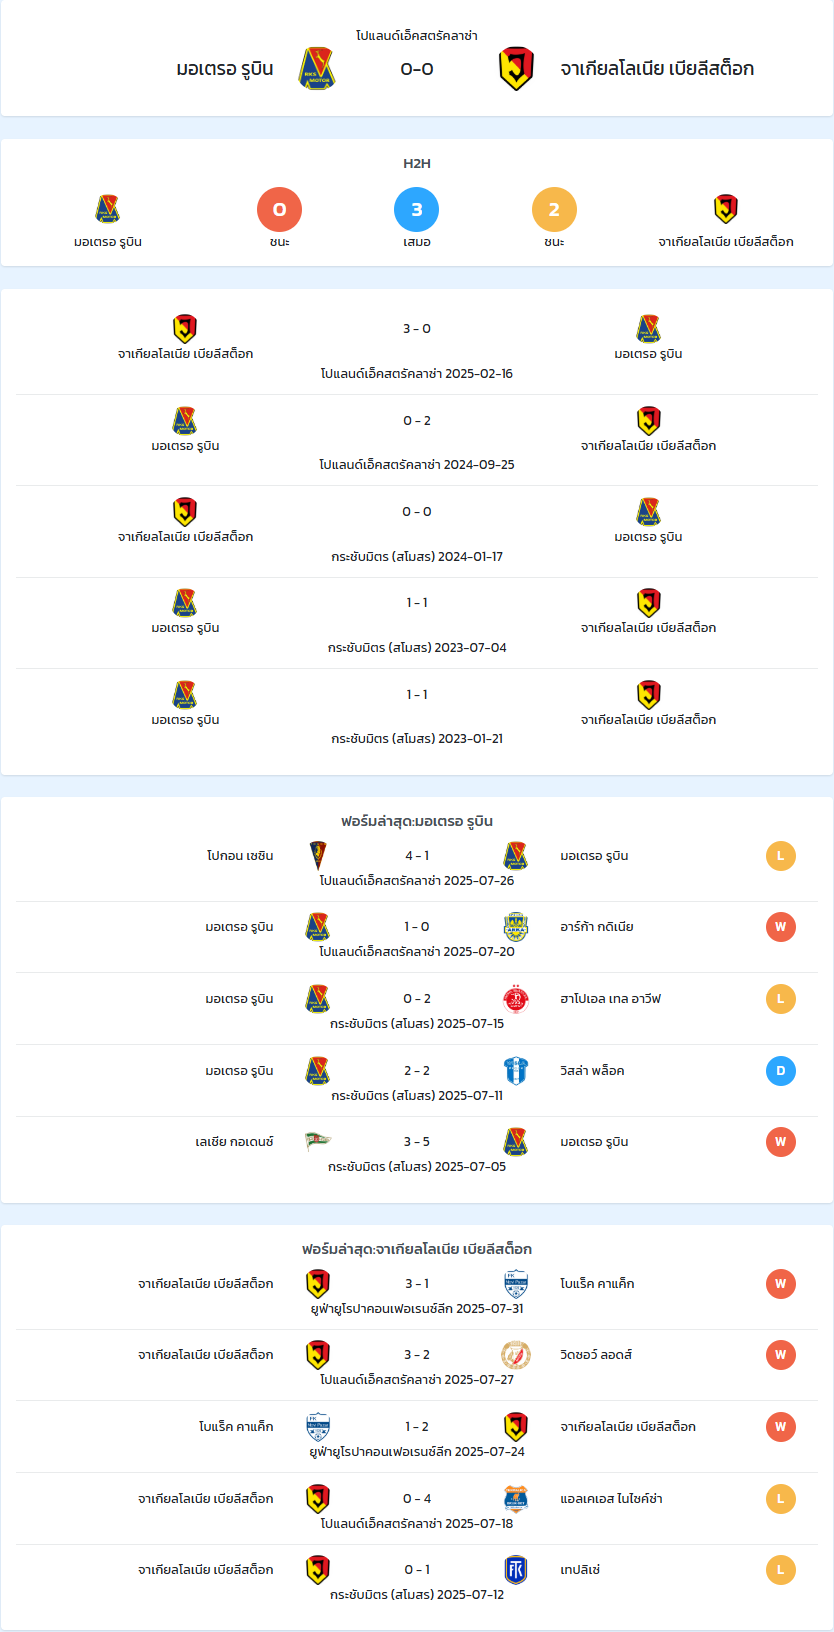Open the 3 - 0 match from 2025-02-16
The width and height of the screenshot is (834, 1632).
[x=417, y=348]
